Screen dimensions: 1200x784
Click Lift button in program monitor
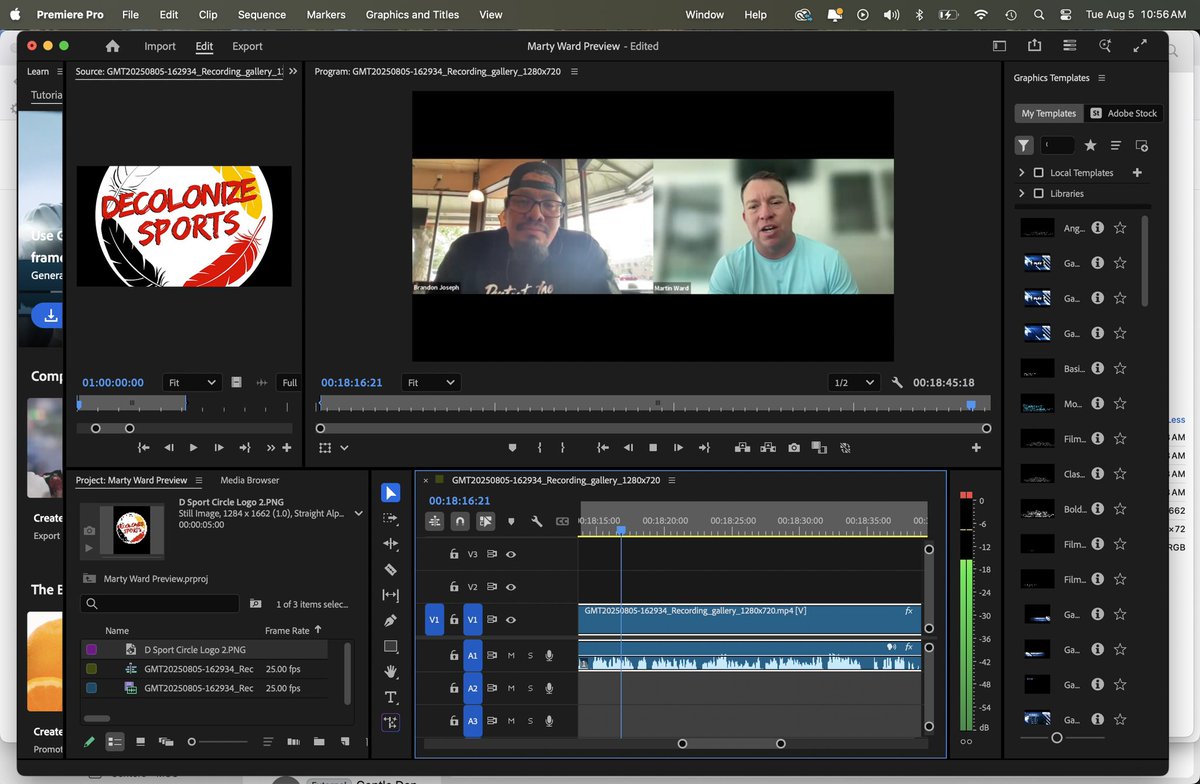743,448
